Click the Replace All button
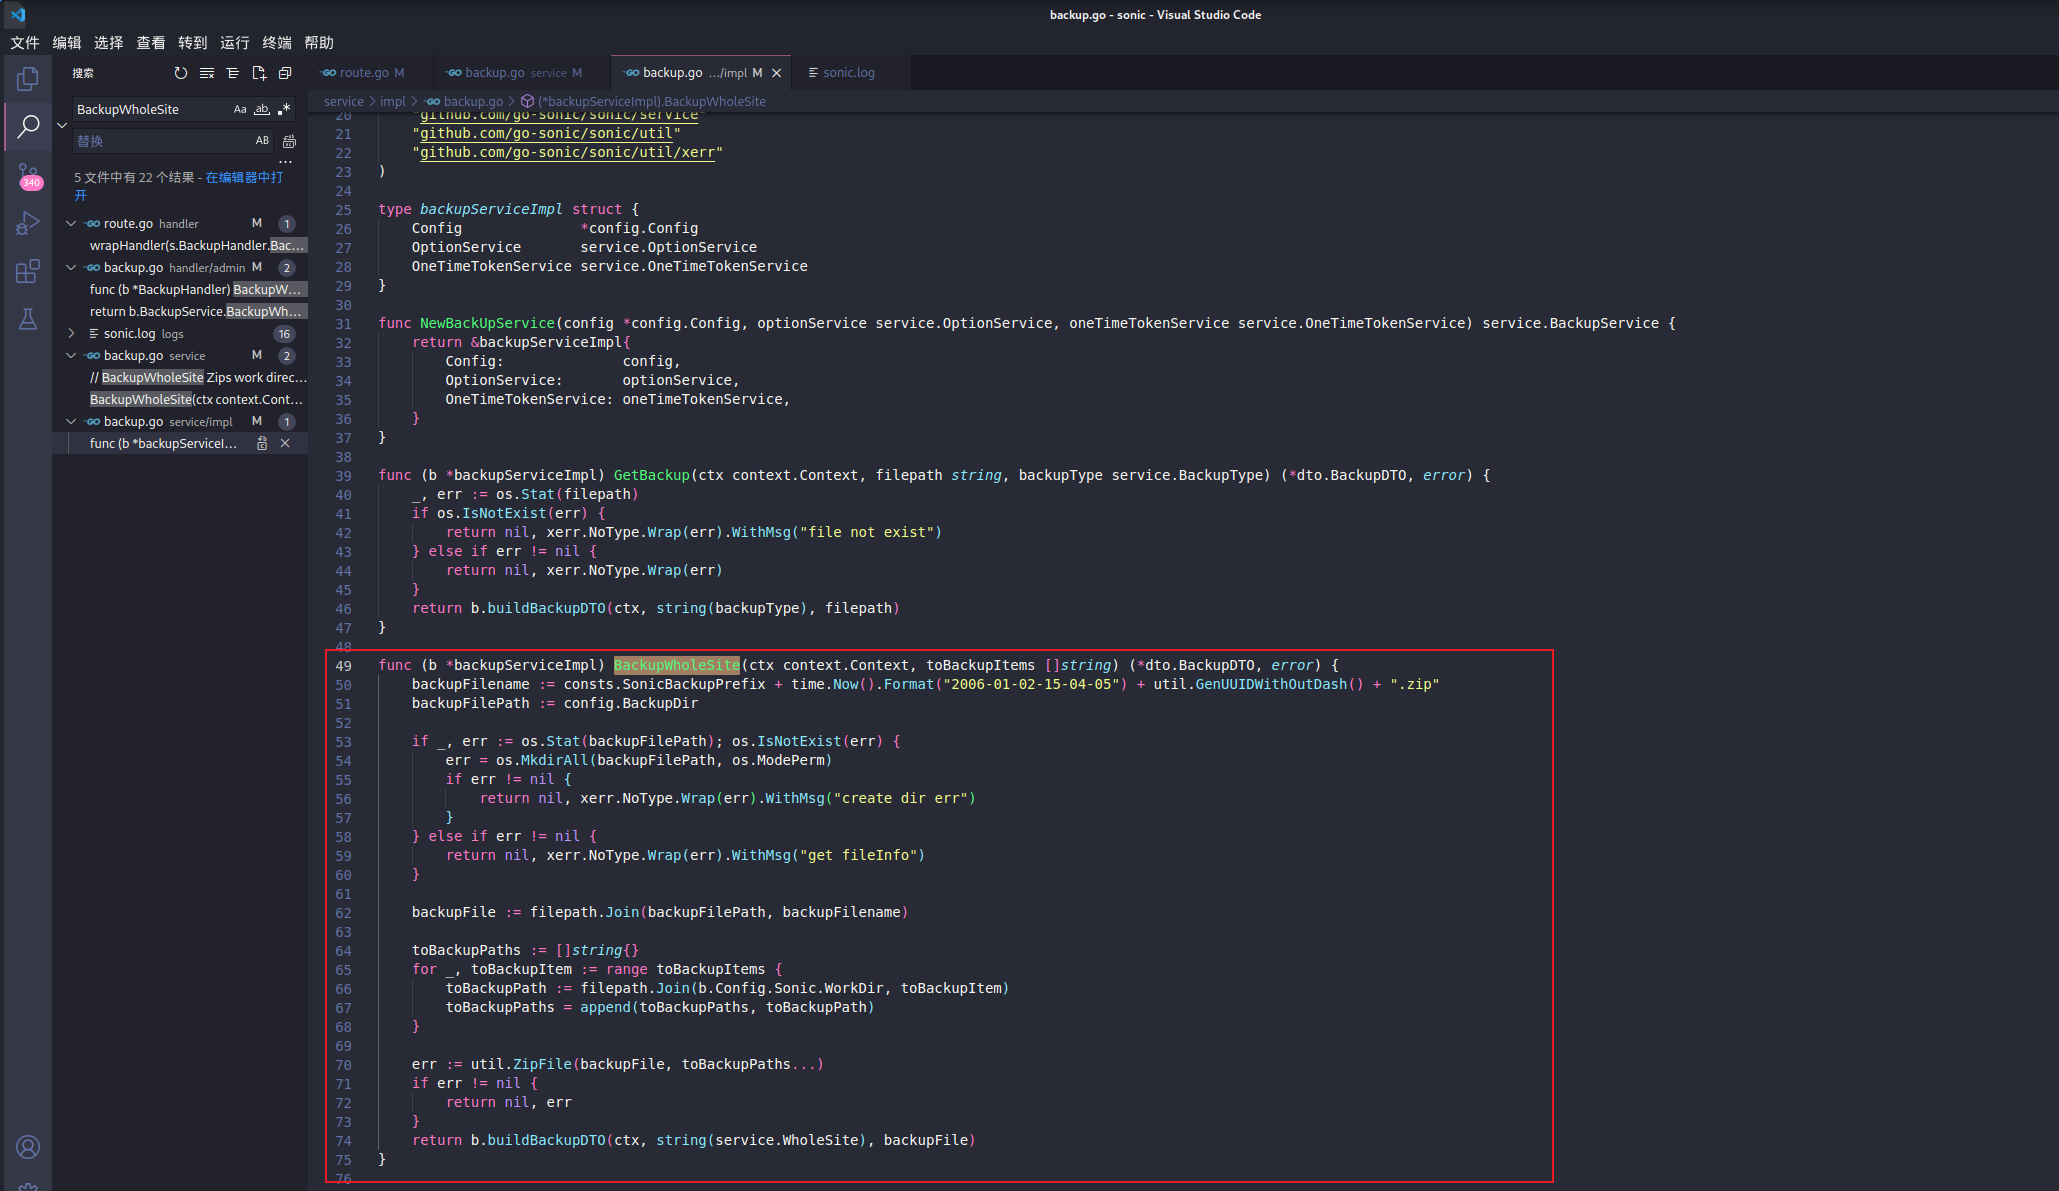 tap(289, 141)
